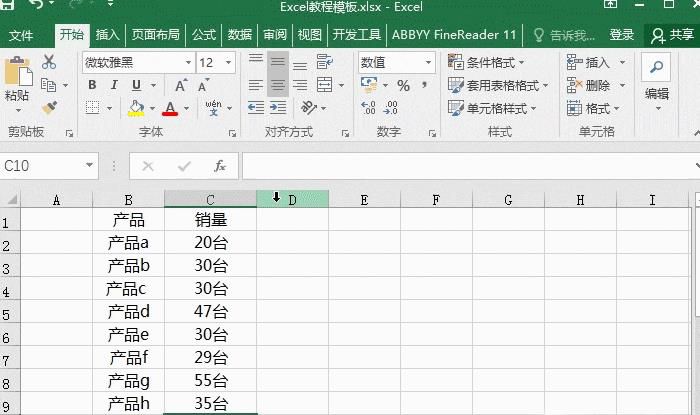Select all cells corner triangle

(x=11, y=199)
